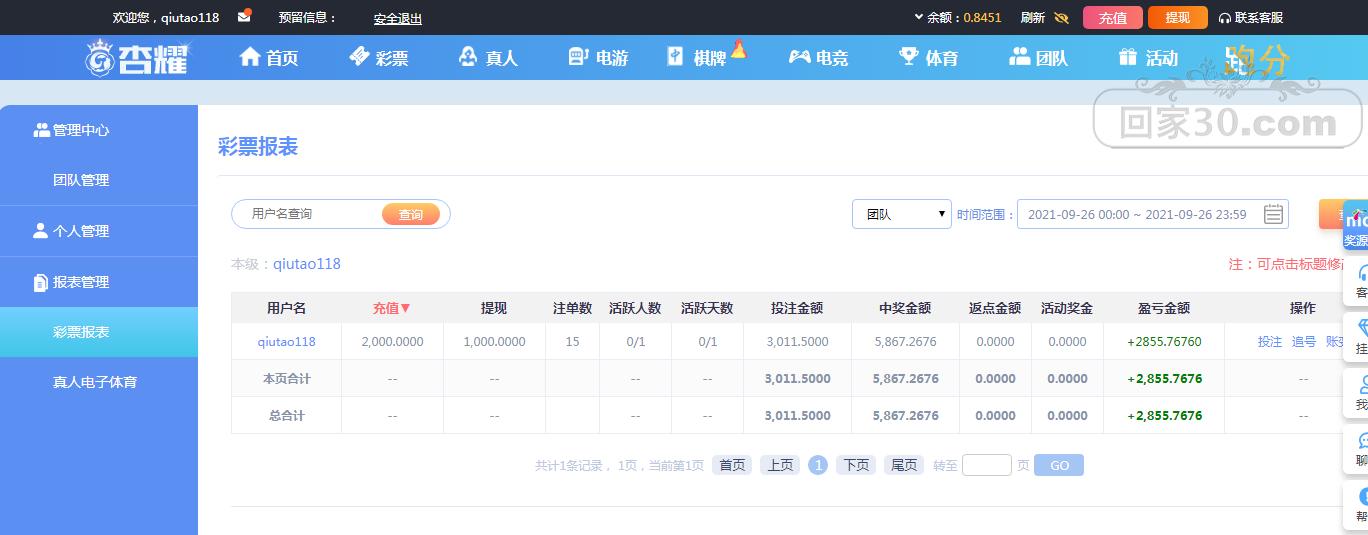This screenshot has width=1368, height=535.
Task: Click the home icon beside 首页
Action: [x=250, y=57]
